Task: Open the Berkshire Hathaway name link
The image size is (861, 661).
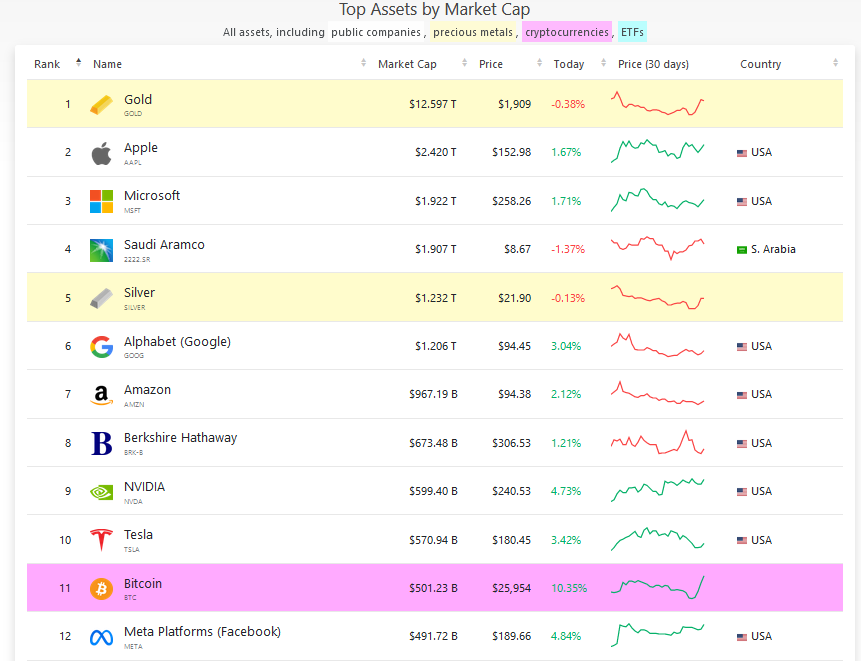Action: pyautogui.click(x=180, y=438)
